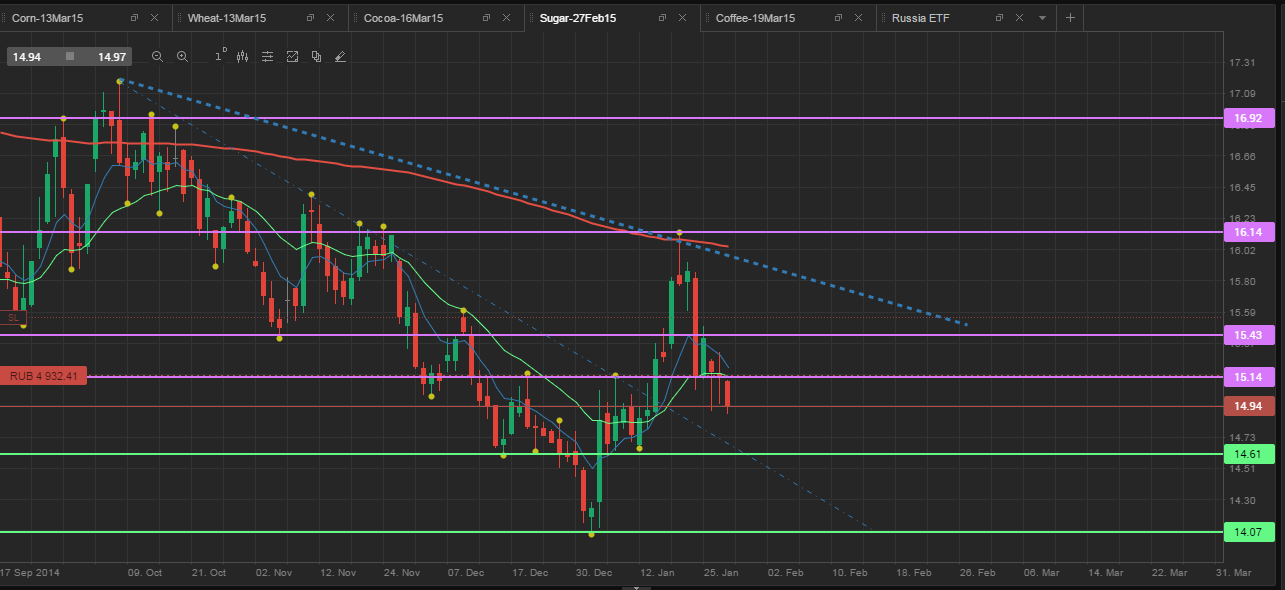Click the copy chart template icon
This screenshot has width=1285, height=590.
(316, 57)
